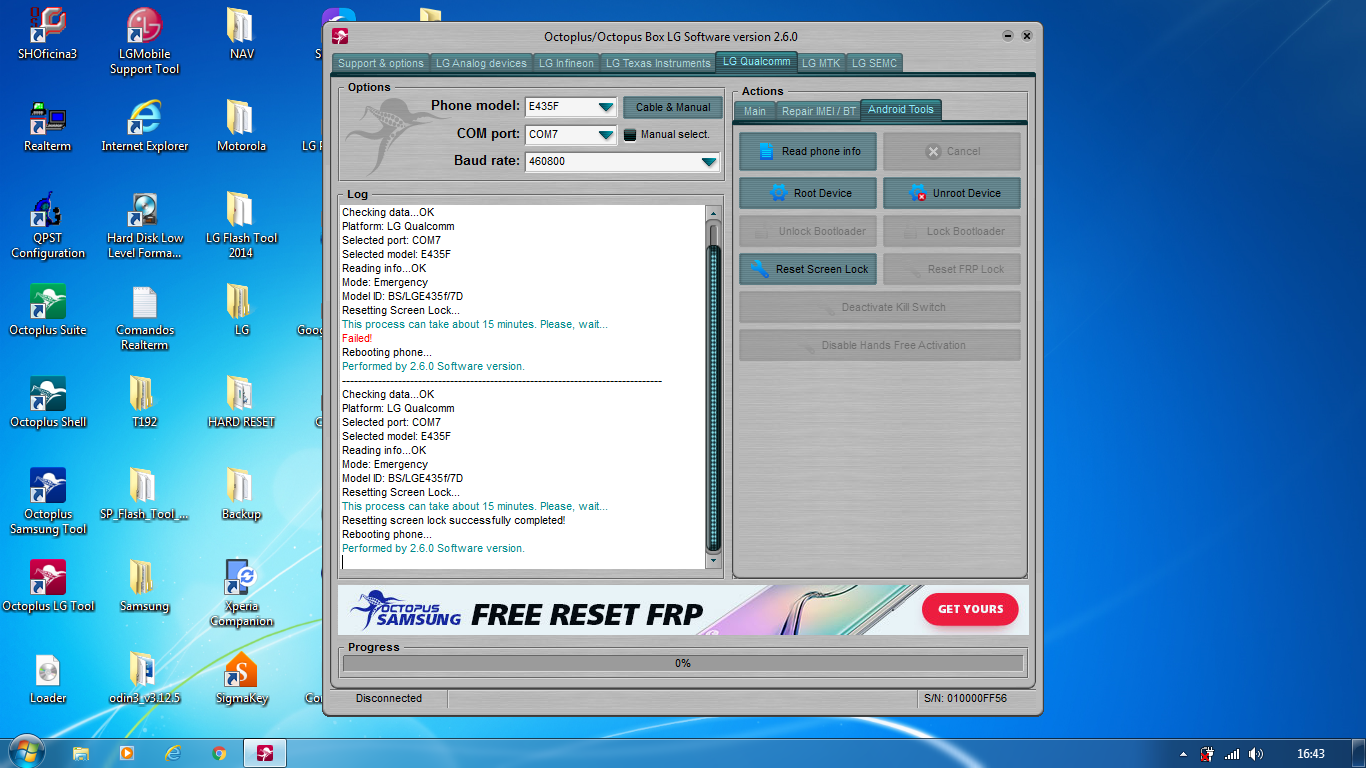Open Google Chrome from taskbar
Screen dimensions: 1366x768
(219, 753)
